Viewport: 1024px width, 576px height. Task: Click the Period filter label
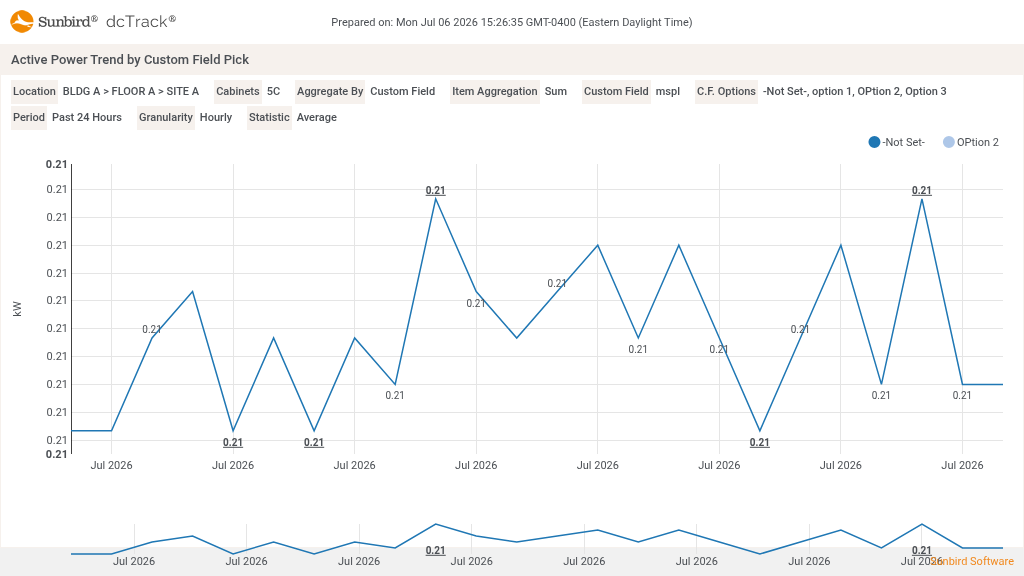[29, 118]
